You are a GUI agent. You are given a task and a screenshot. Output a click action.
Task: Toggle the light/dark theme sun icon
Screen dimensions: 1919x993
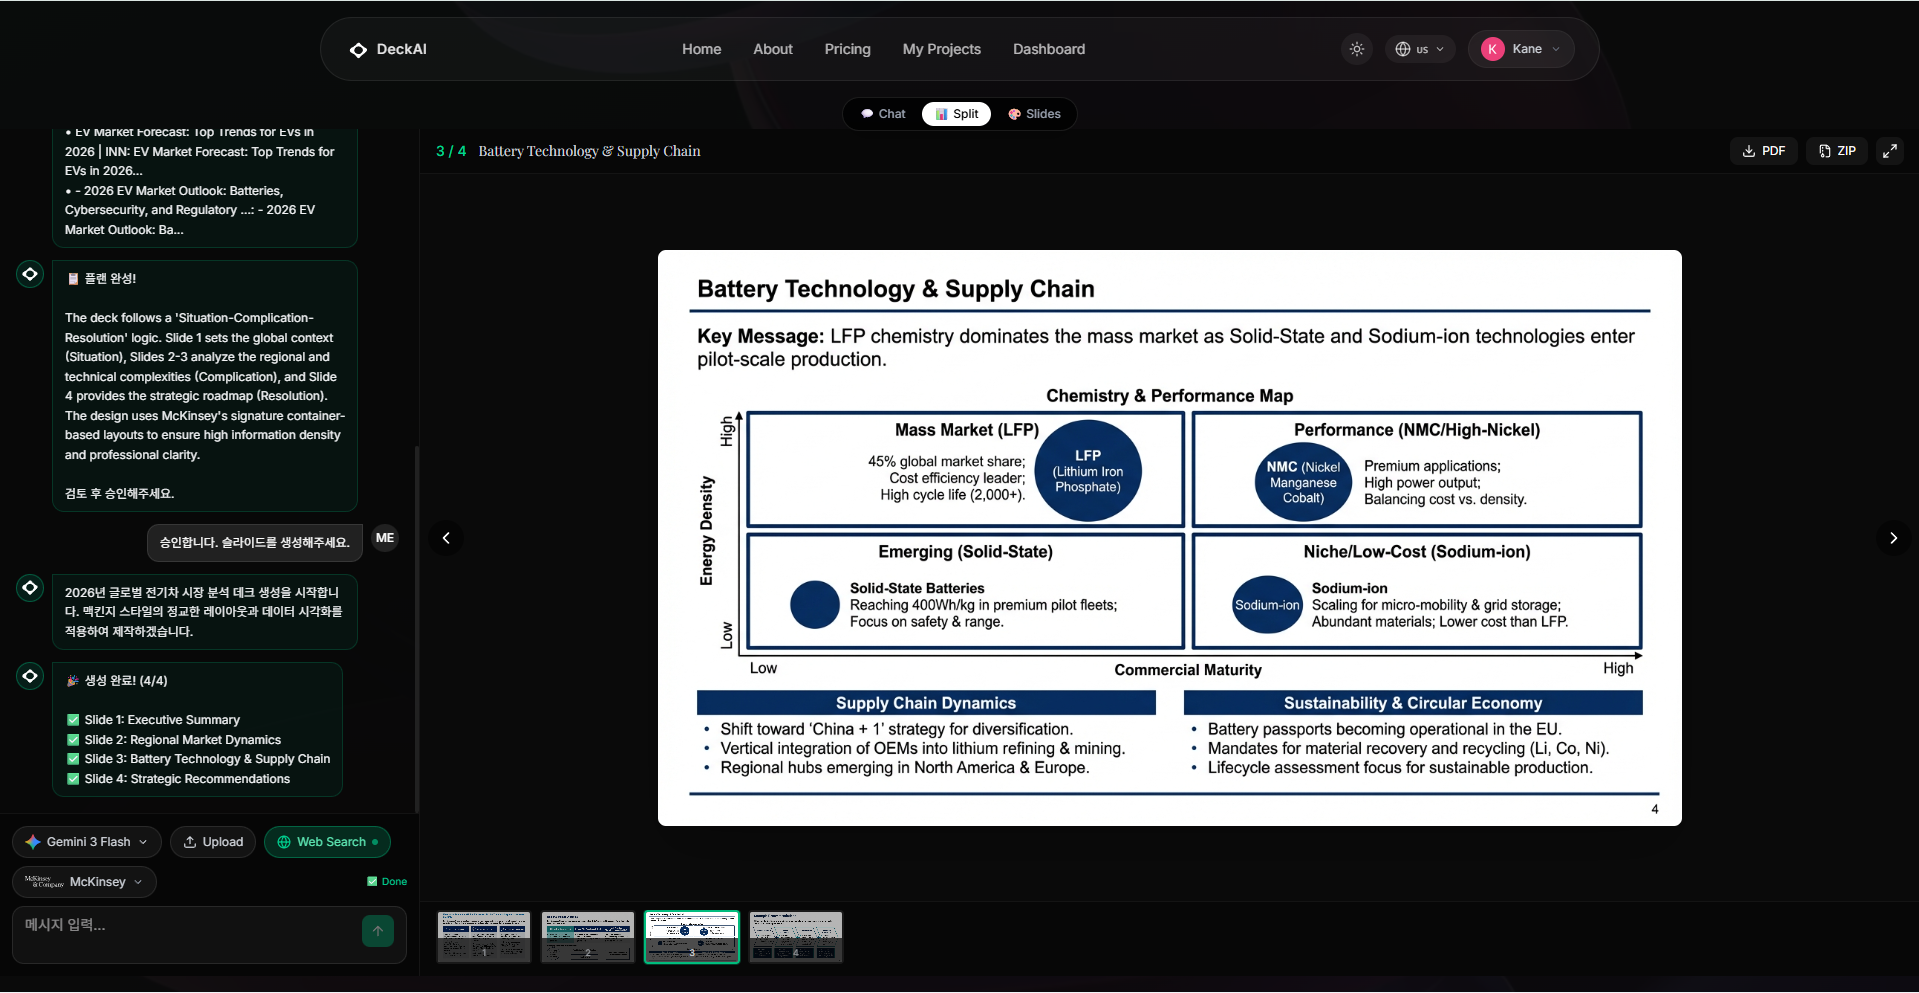point(1357,49)
